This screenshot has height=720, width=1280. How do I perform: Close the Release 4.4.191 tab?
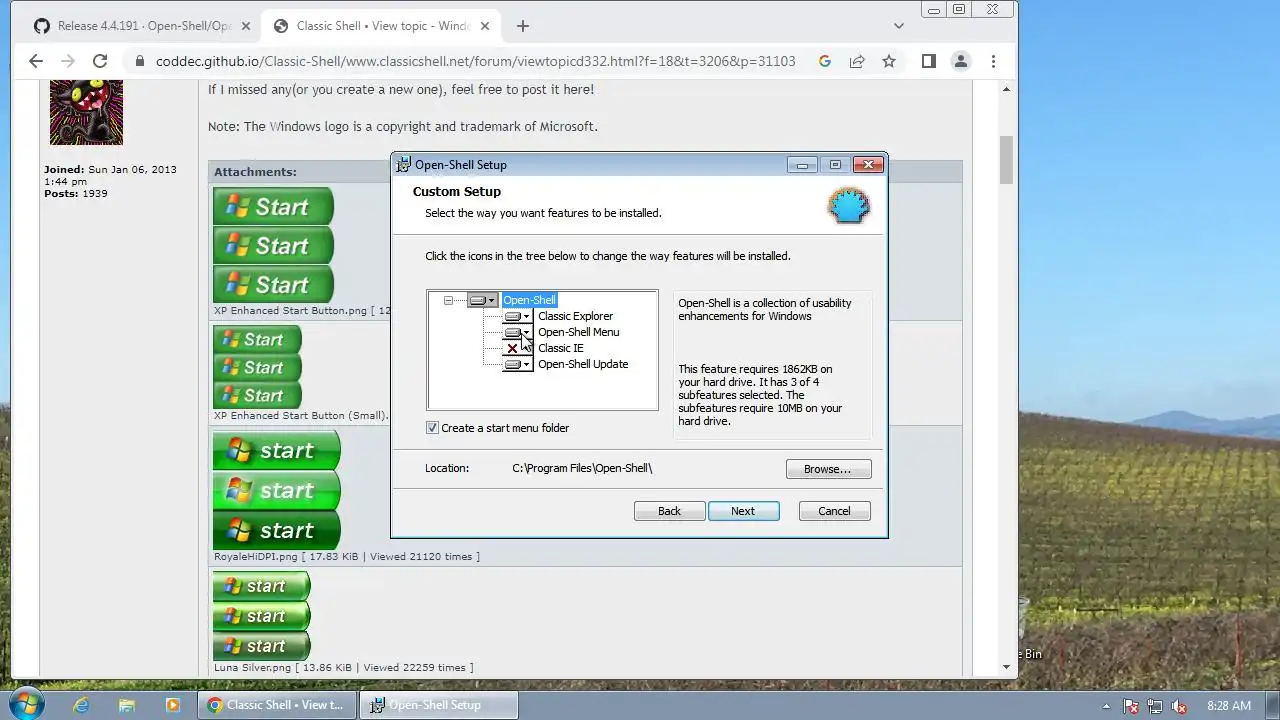(246, 26)
